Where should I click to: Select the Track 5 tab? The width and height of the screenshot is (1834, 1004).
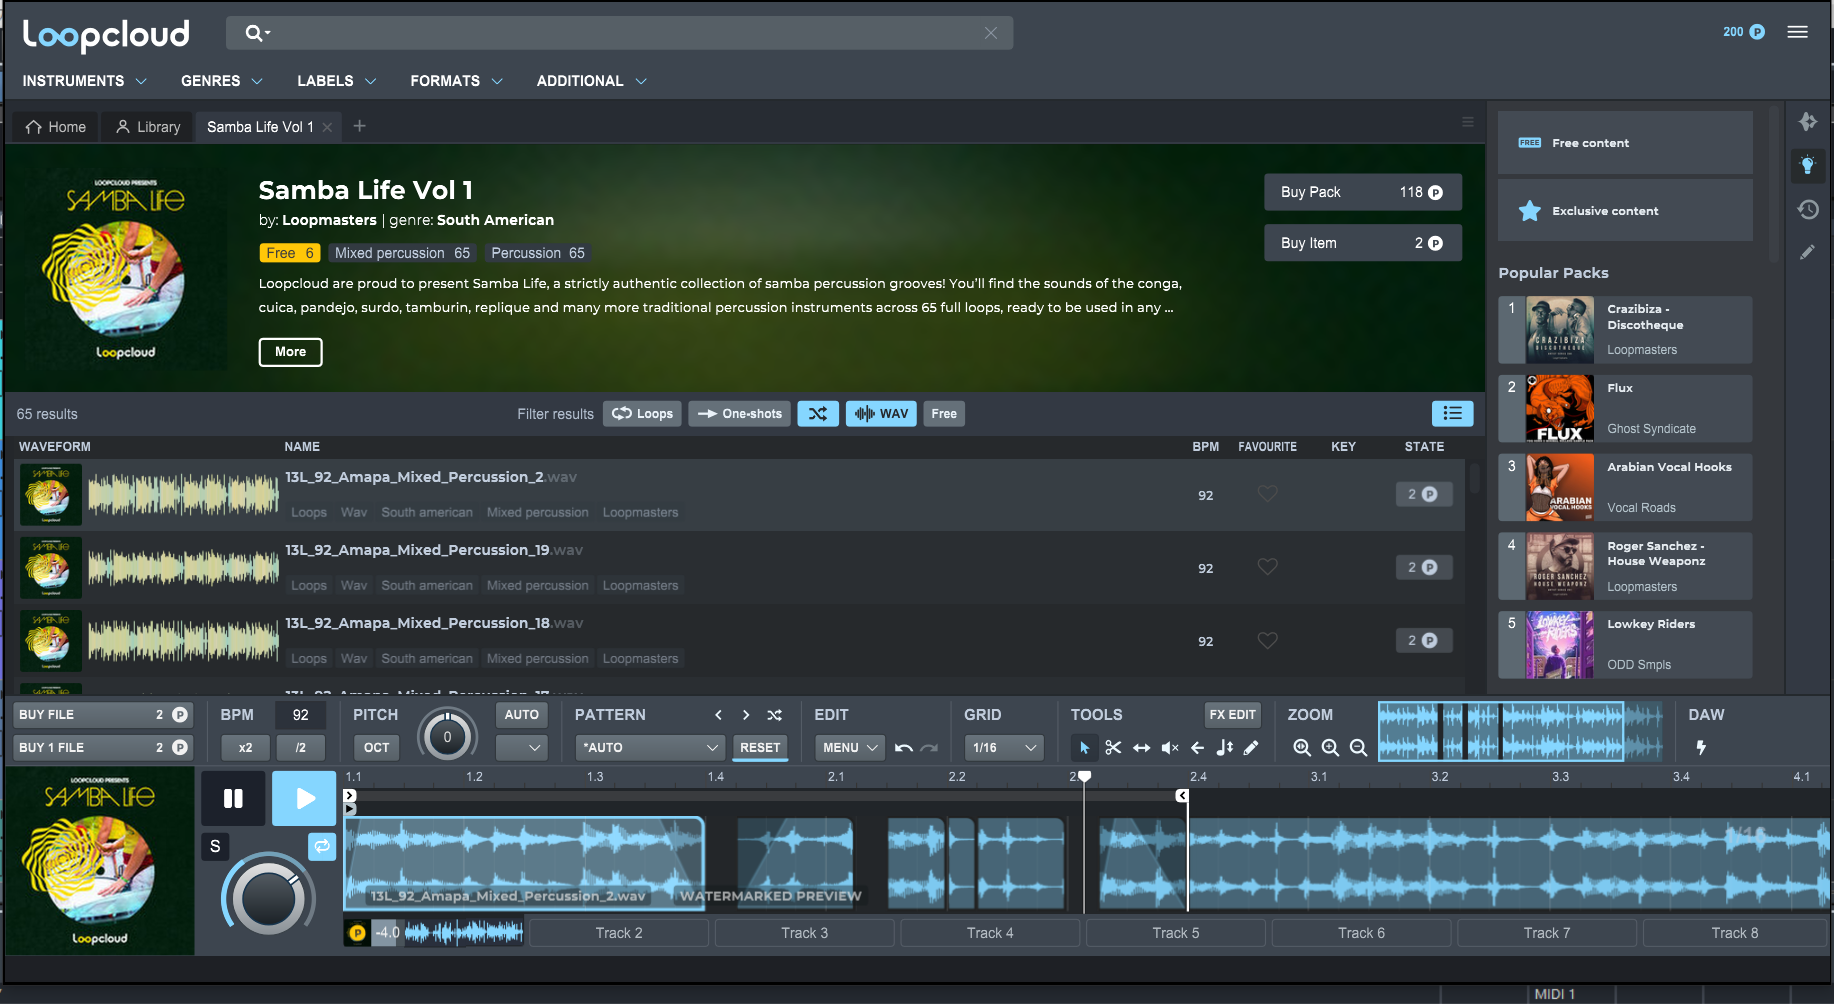pyautogui.click(x=1176, y=933)
